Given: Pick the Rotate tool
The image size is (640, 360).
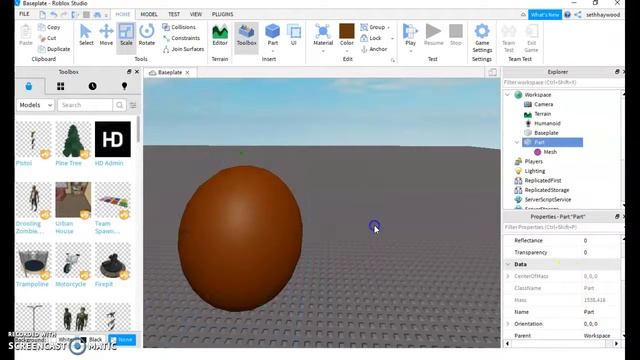Looking at the screenshot, I should [147, 35].
